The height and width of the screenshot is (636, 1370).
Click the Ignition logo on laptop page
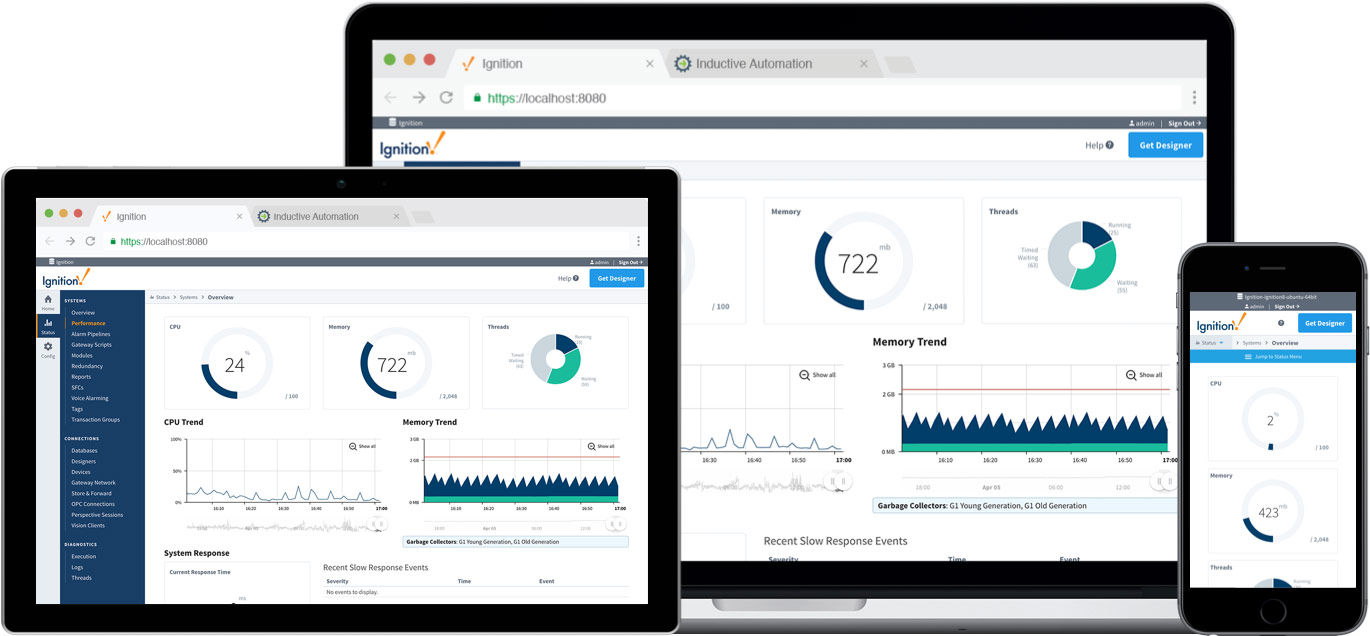click(x=412, y=146)
